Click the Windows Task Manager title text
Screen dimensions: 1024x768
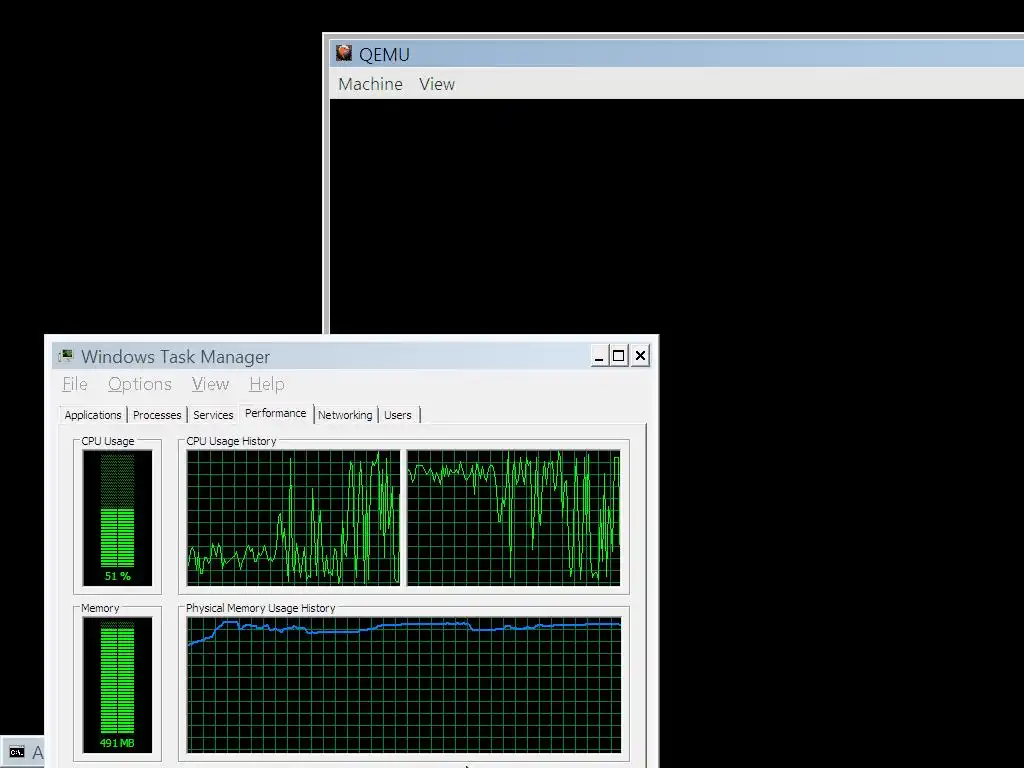tap(176, 357)
